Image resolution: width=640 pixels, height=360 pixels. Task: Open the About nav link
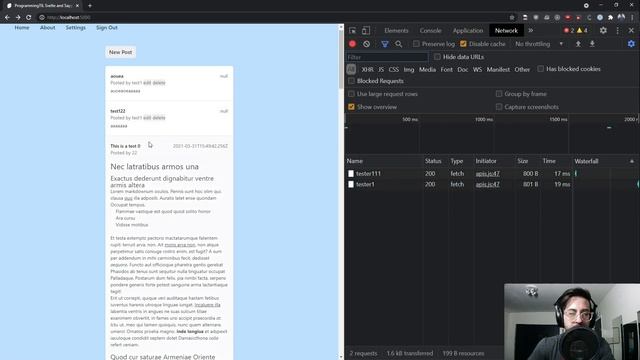click(x=48, y=28)
